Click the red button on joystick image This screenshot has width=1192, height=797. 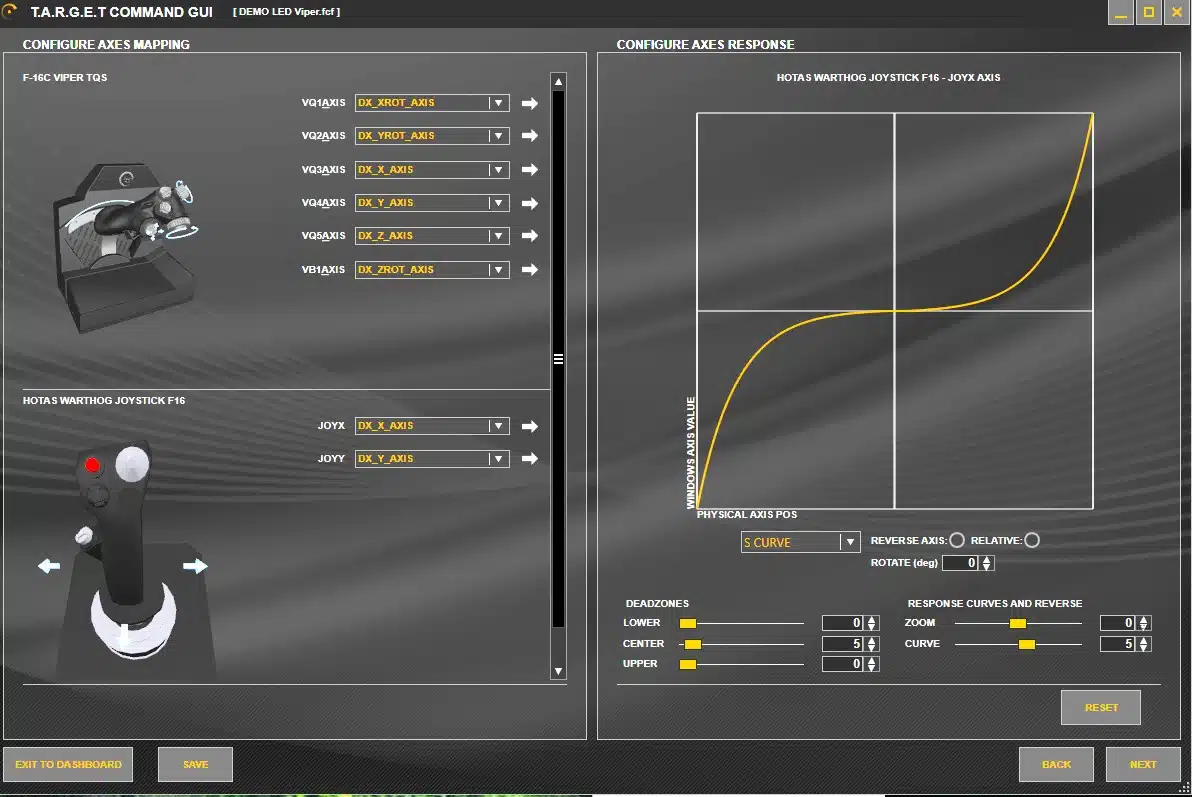[93, 465]
